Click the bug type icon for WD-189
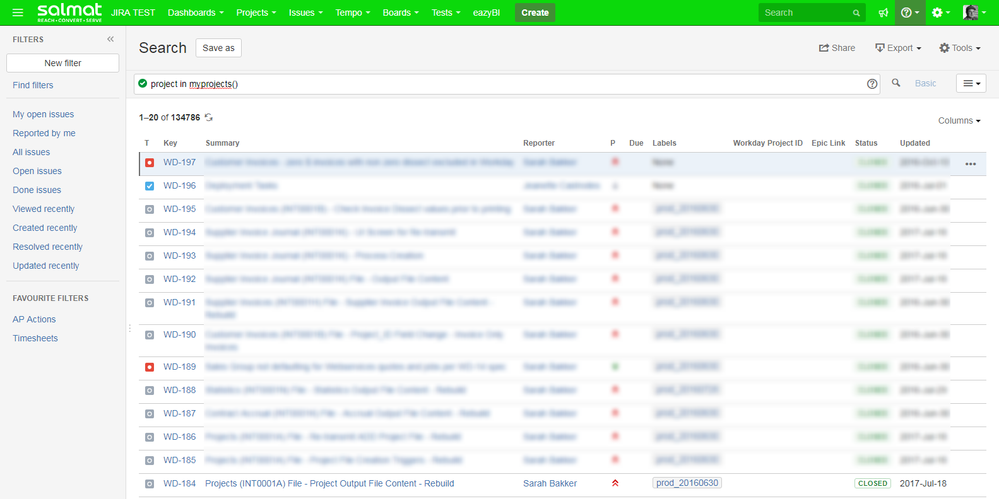The image size is (999, 499). point(149,367)
